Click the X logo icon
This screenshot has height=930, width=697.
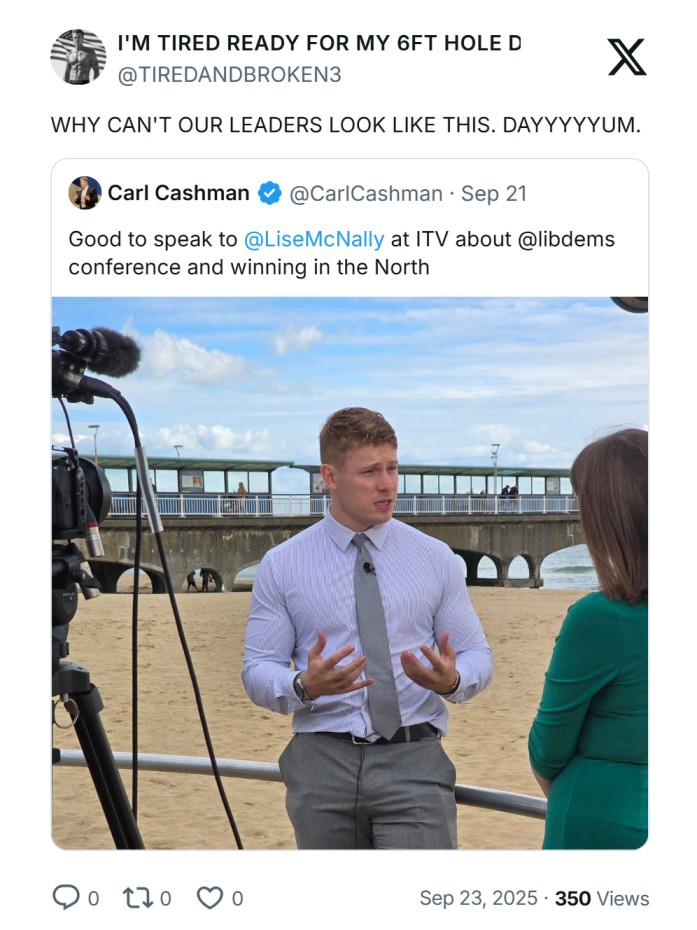click(x=627, y=58)
